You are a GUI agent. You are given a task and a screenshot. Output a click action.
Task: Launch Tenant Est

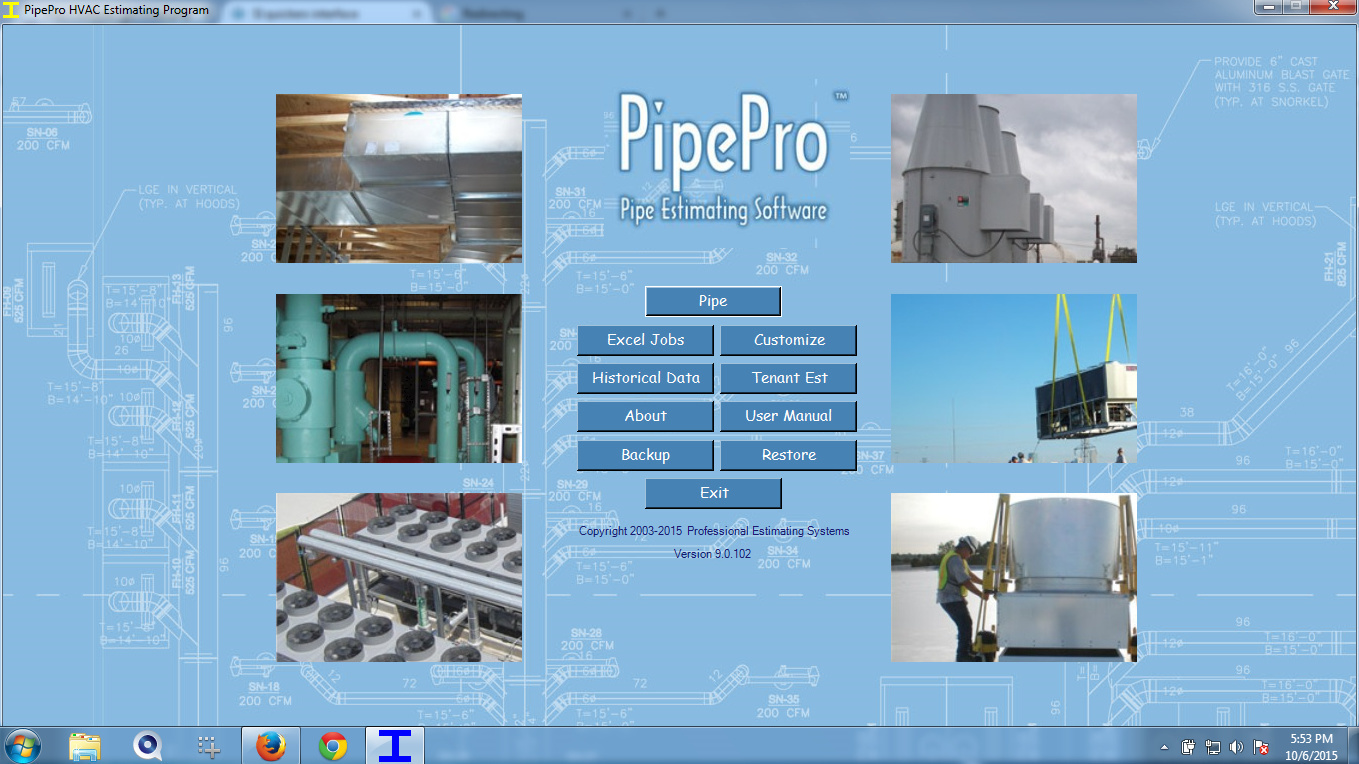click(x=789, y=378)
